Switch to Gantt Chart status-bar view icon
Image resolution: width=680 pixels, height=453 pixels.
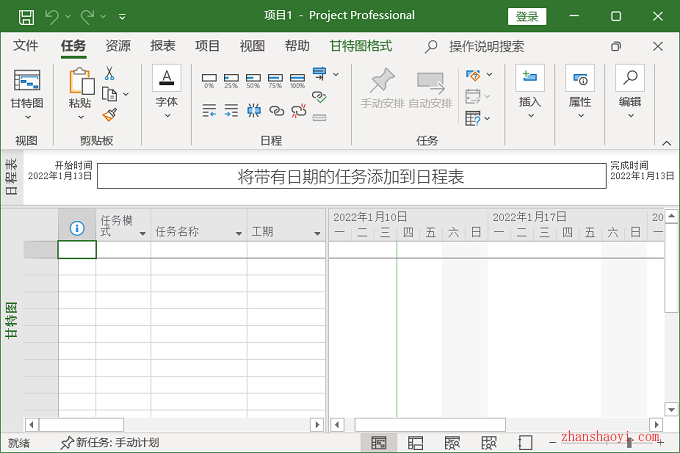(379, 443)
